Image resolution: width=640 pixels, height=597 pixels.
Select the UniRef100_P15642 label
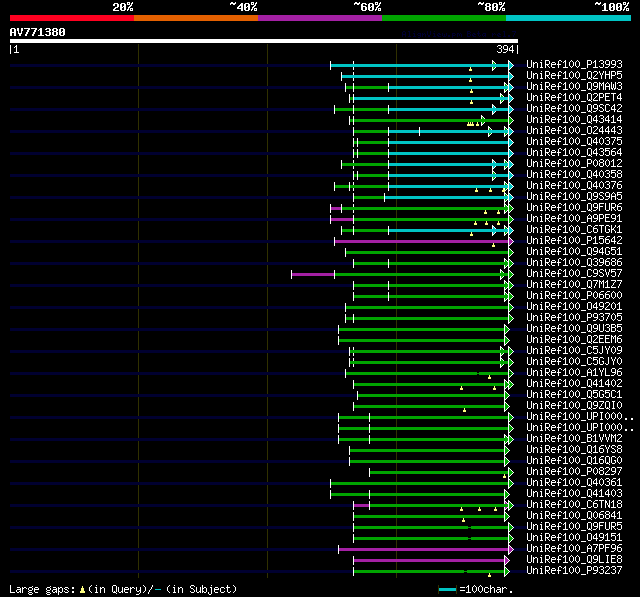pos(574,241)
